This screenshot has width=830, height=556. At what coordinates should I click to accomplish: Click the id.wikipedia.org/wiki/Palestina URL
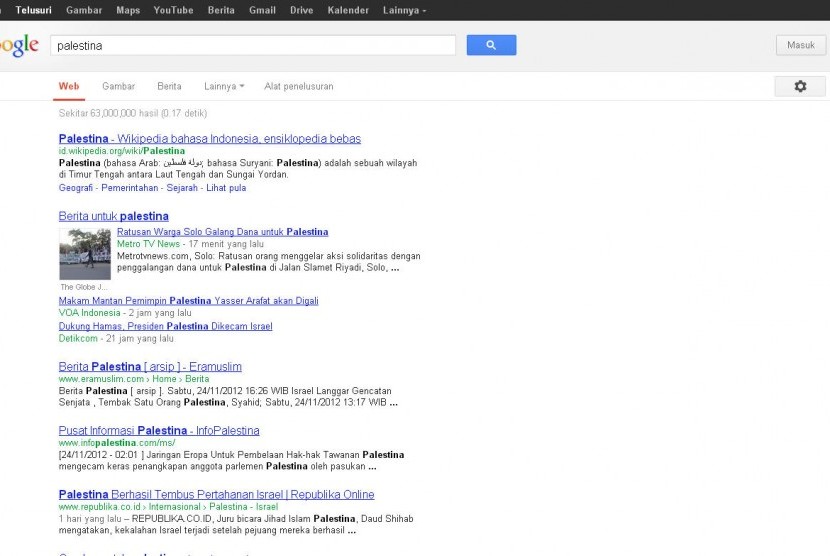click(122, 151)
